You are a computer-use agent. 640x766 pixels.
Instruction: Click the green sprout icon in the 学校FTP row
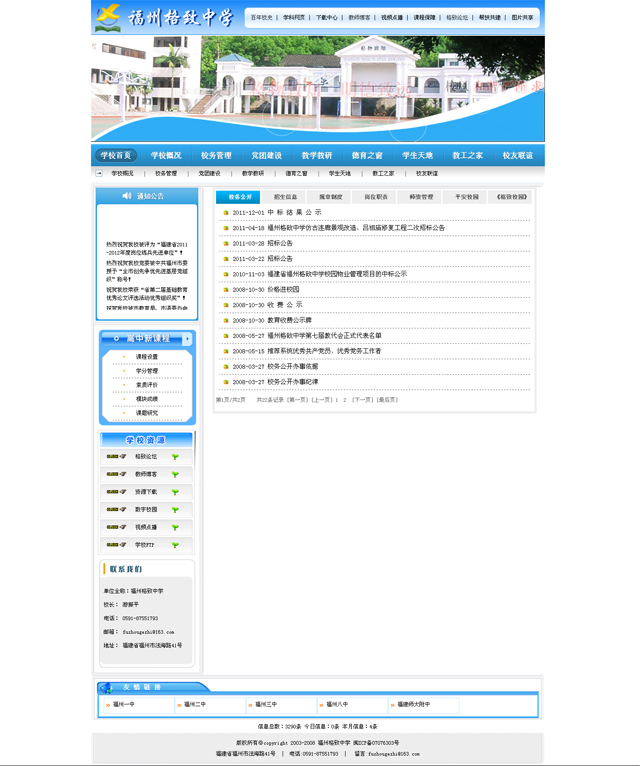[175, 545]
